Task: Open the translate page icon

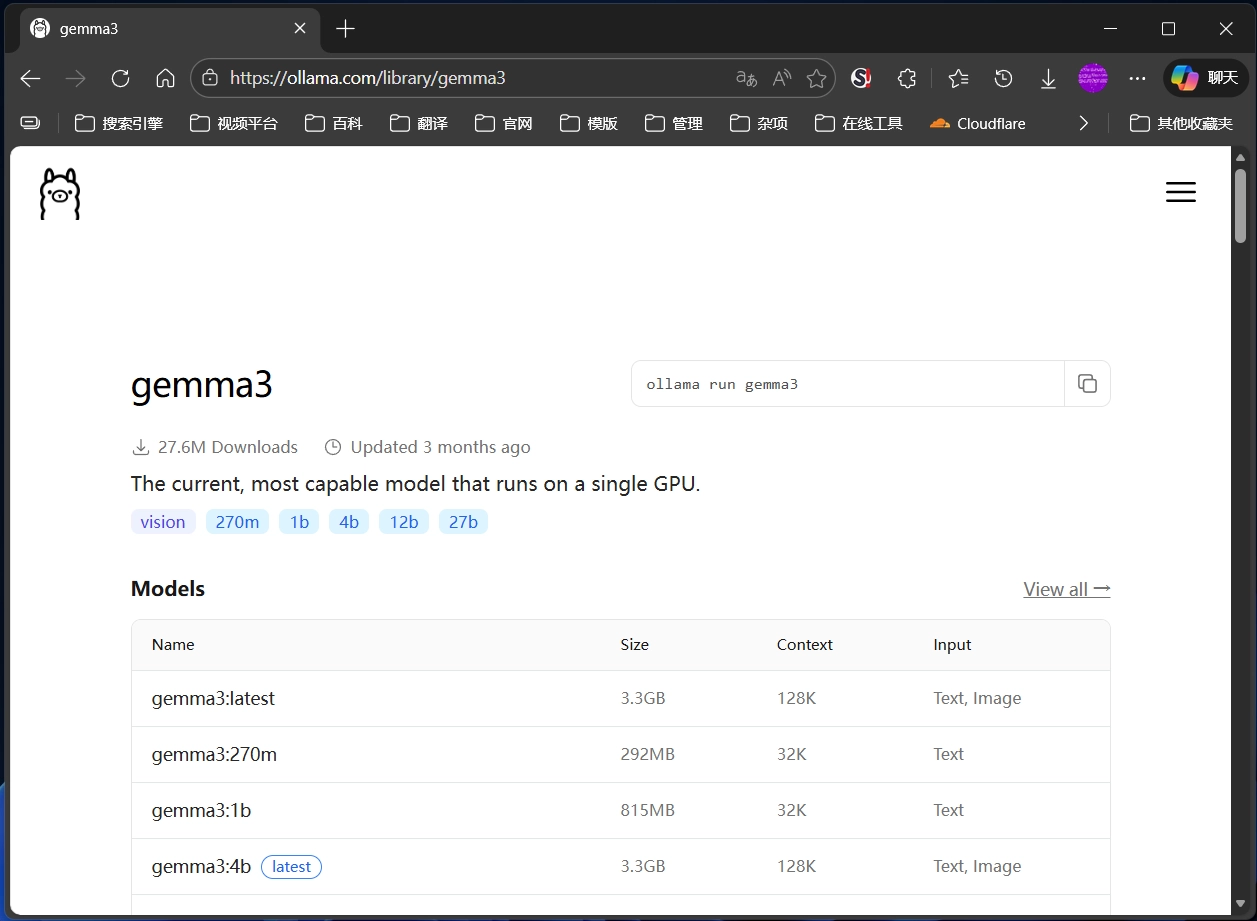Action: [746, 78]
